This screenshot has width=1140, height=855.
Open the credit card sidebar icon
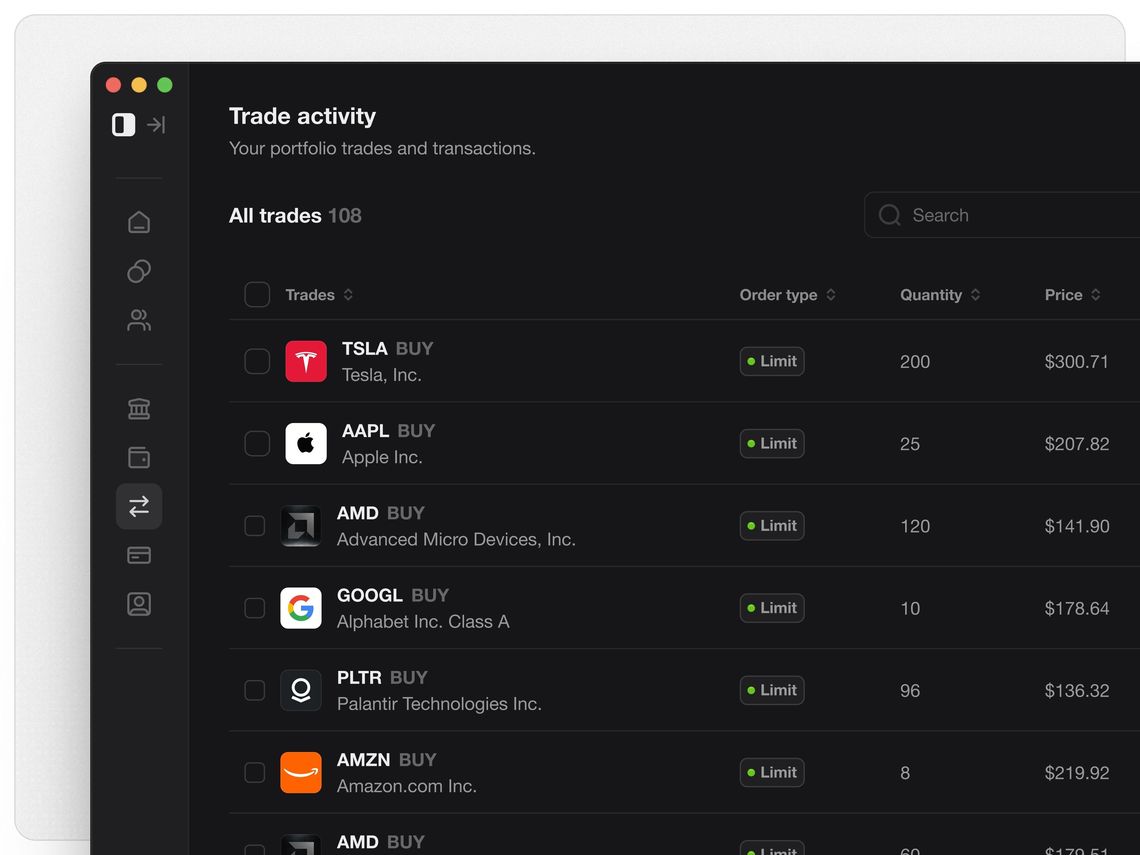139,555
